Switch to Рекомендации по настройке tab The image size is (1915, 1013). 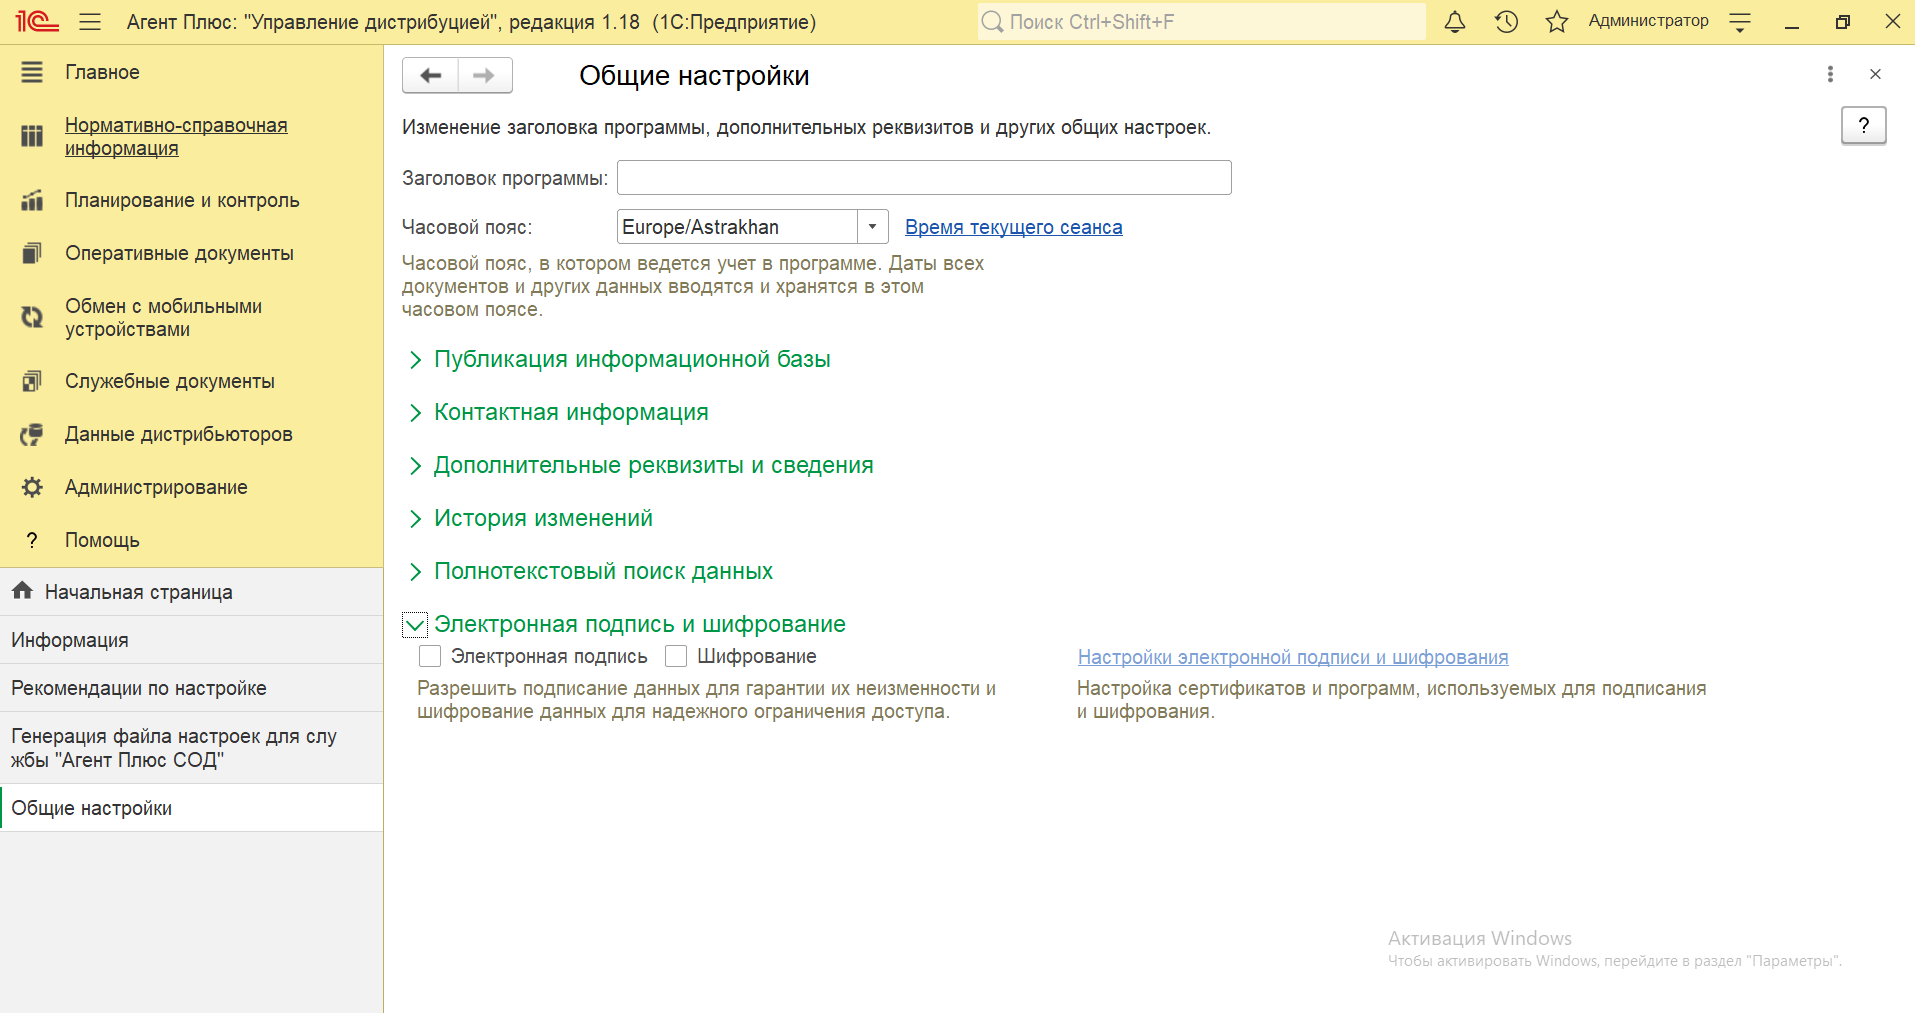[x=191, y=688]
